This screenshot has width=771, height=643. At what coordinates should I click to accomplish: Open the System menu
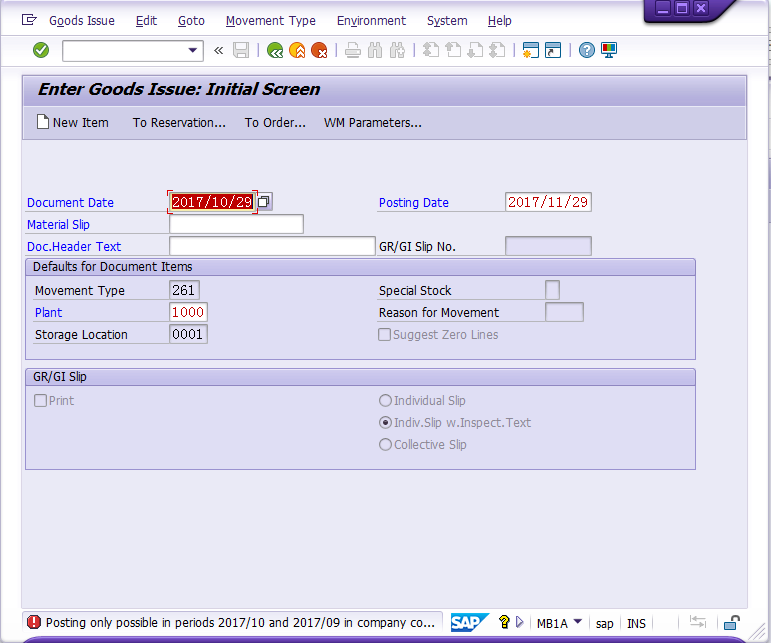[x=447, y=21]
